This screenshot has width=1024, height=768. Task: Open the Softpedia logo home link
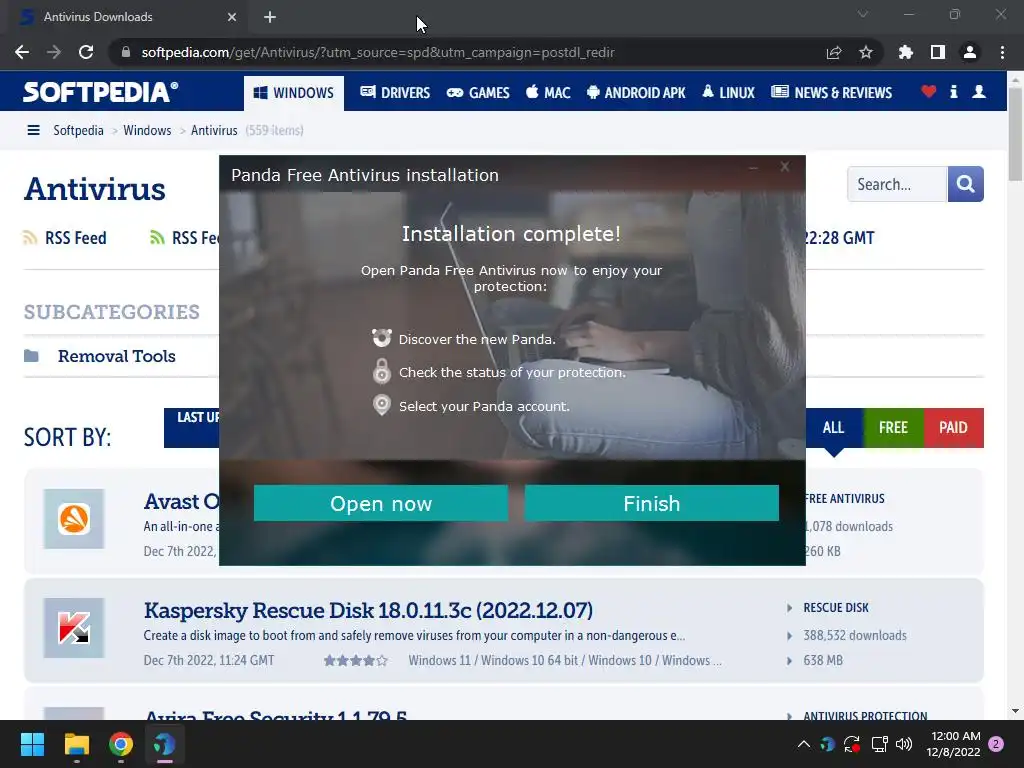101,91
